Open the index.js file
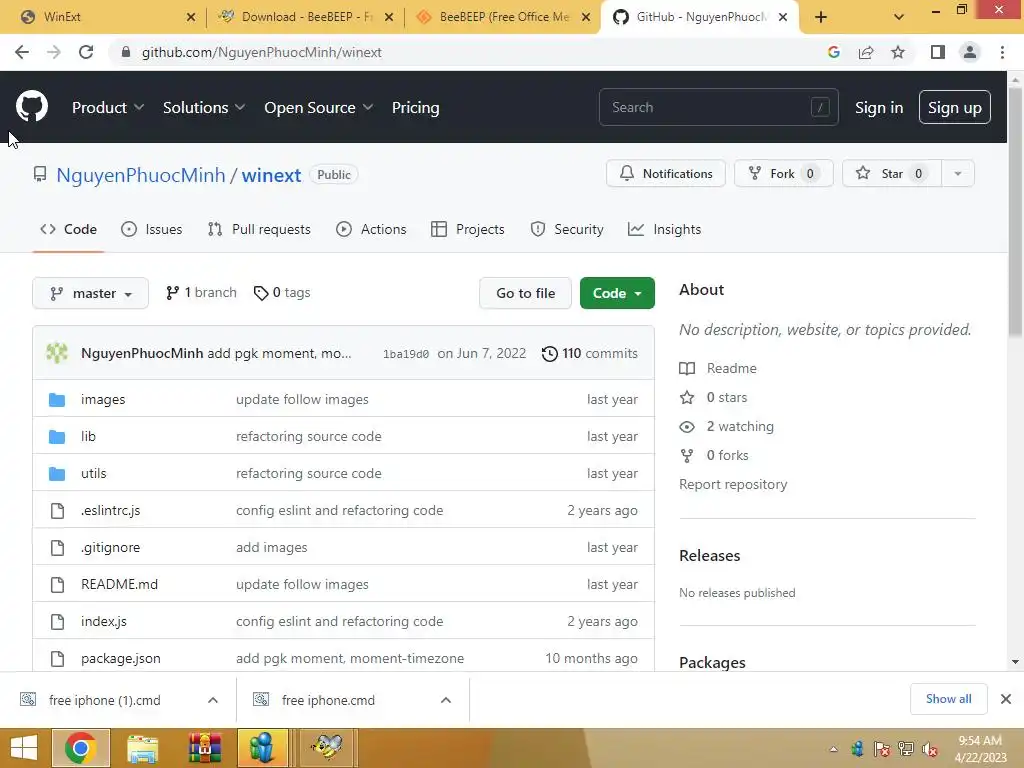The width and height of the screenshot is (1024, 768). [x=104, y=622]
